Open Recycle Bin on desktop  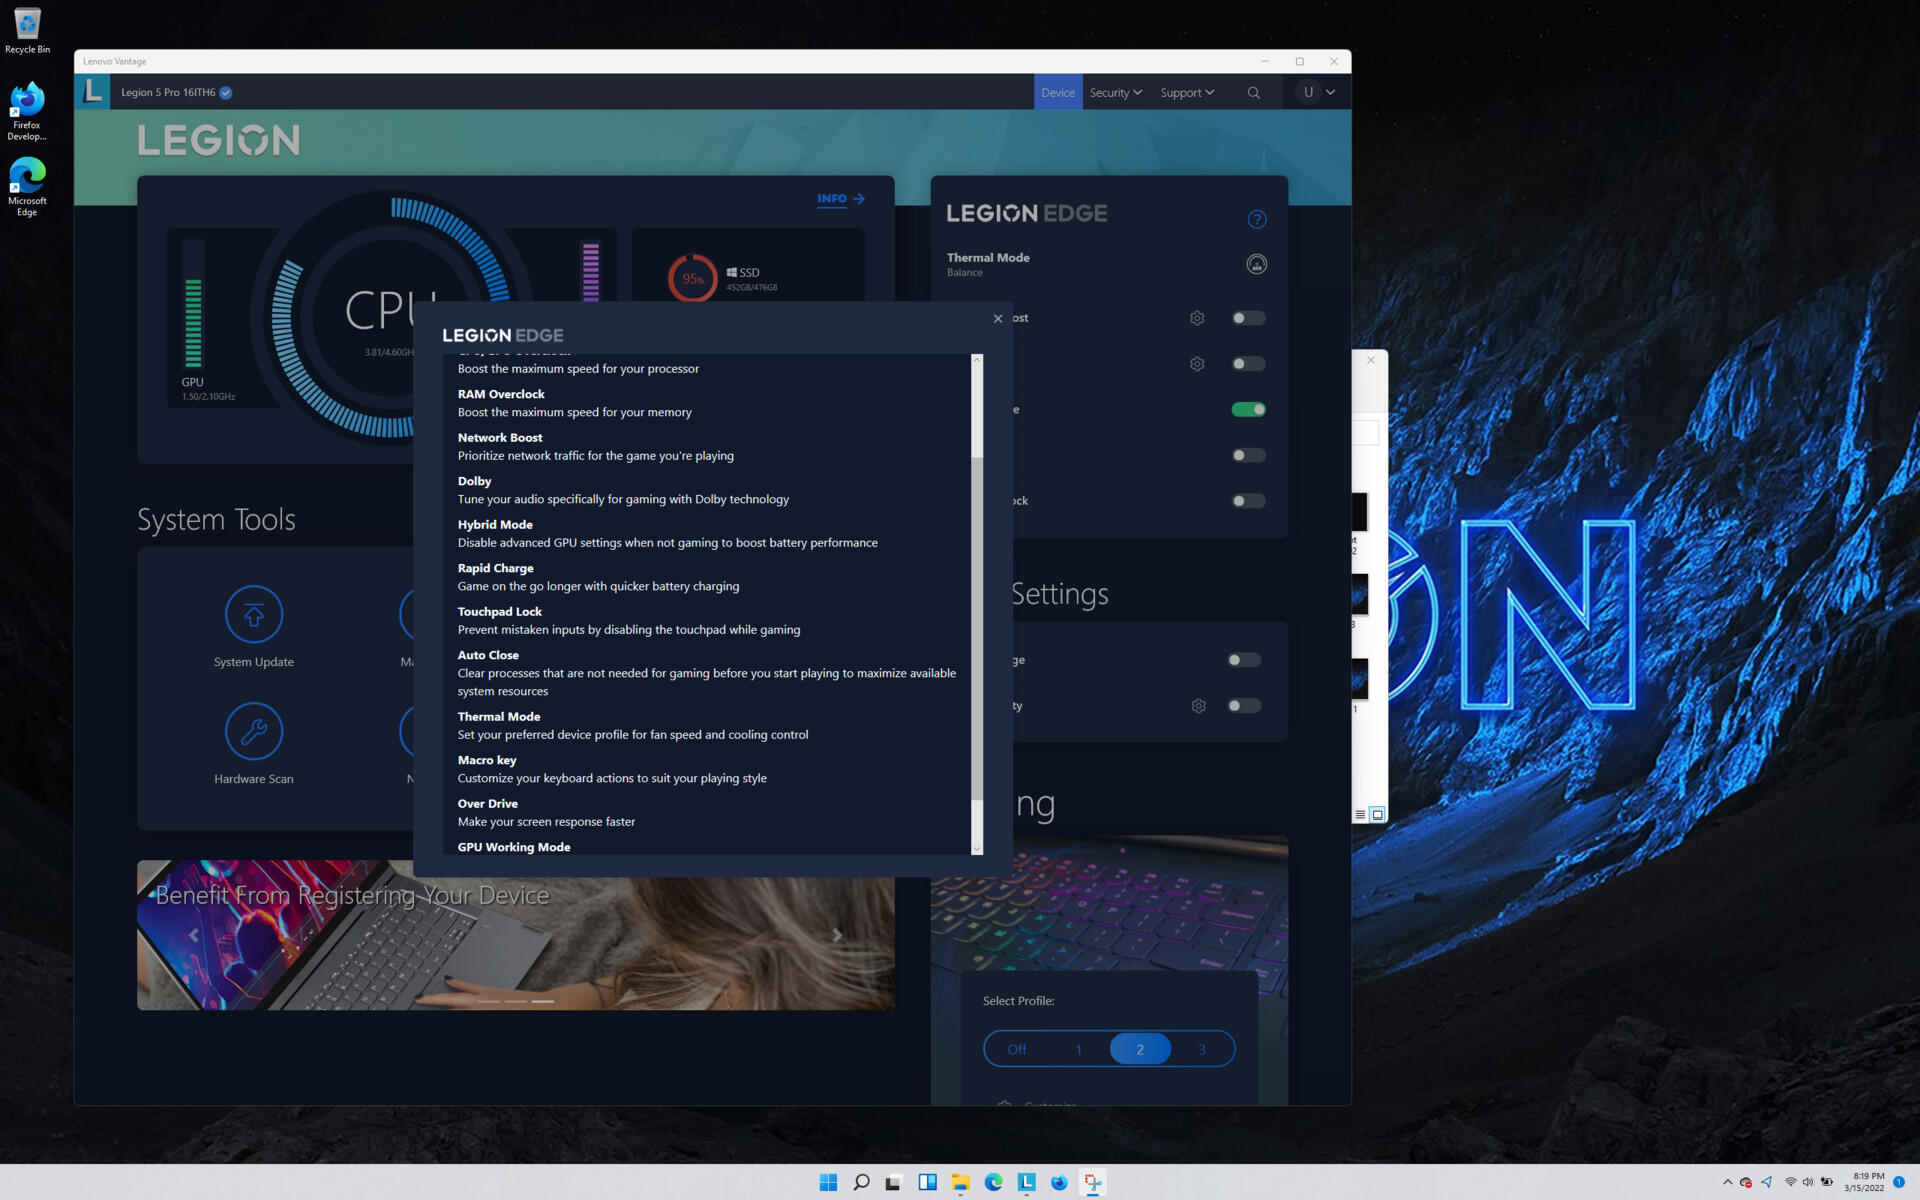pyautogui.click(x=27, y=30)
